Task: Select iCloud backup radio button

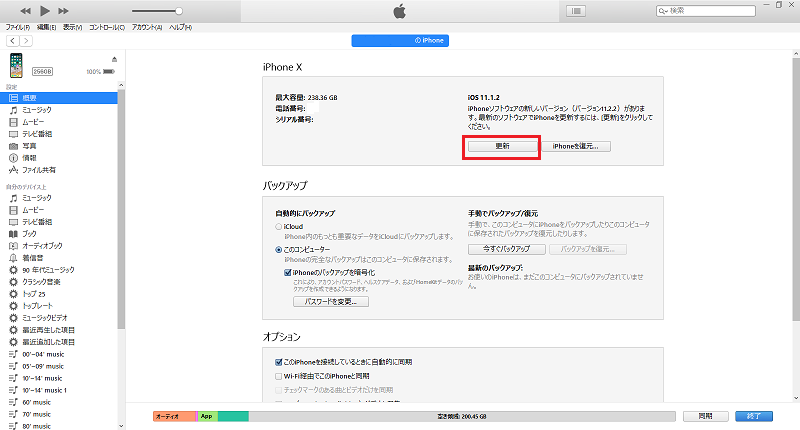Action: [x=279, y=226]
